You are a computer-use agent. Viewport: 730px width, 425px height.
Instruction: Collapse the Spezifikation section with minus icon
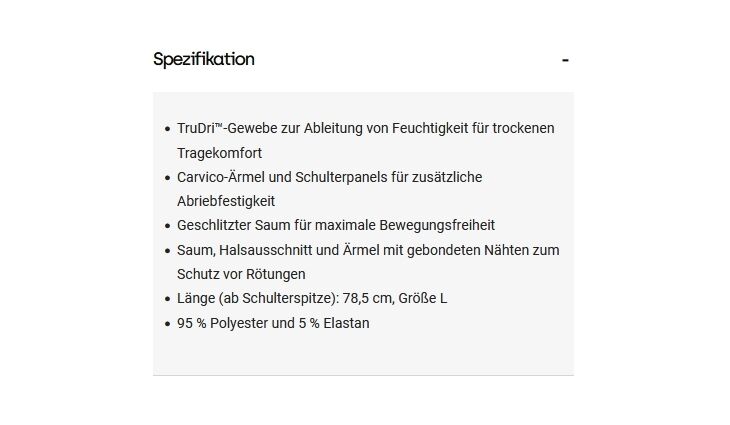(565, 60)
